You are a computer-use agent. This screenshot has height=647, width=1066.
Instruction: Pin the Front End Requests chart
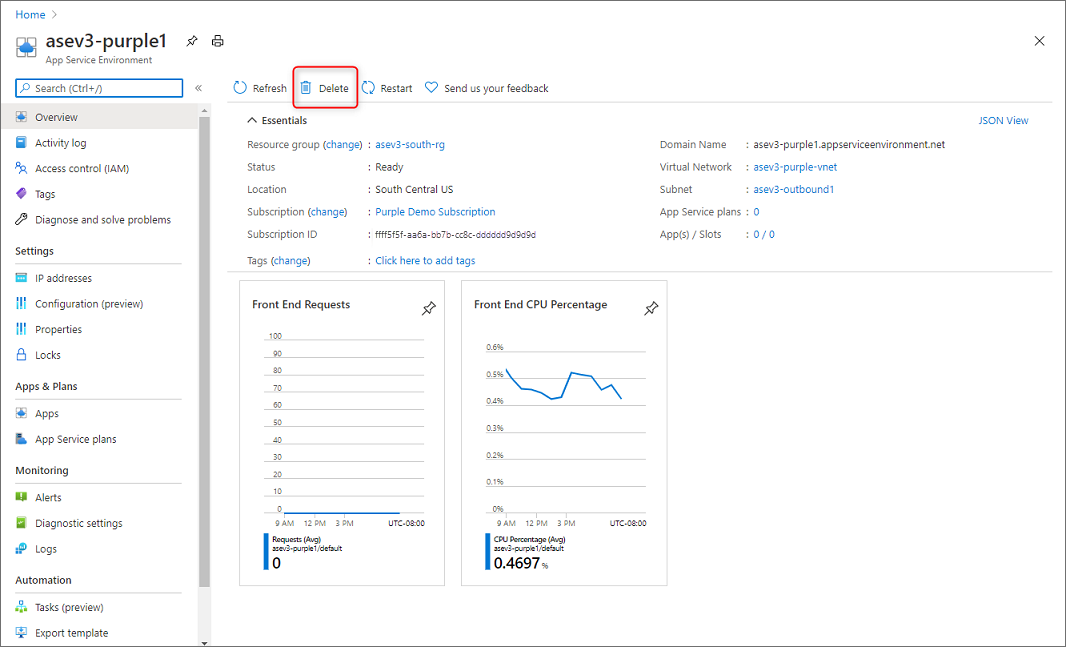(x=429, y=309)
